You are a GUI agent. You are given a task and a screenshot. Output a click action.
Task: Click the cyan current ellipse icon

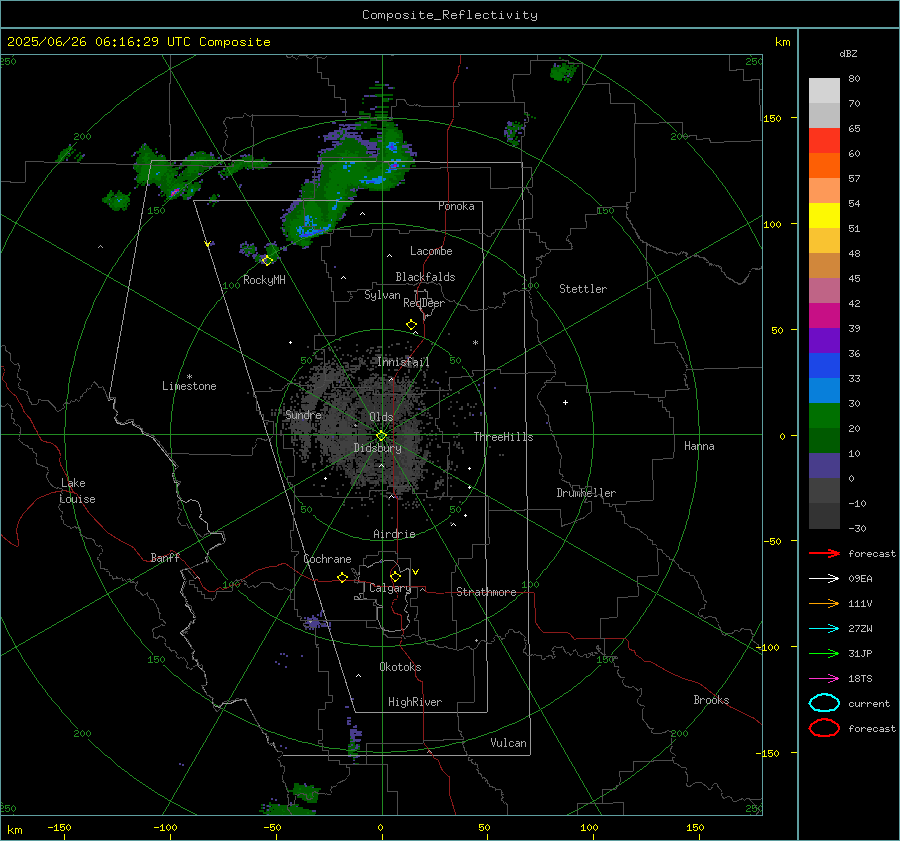point(824,703)
